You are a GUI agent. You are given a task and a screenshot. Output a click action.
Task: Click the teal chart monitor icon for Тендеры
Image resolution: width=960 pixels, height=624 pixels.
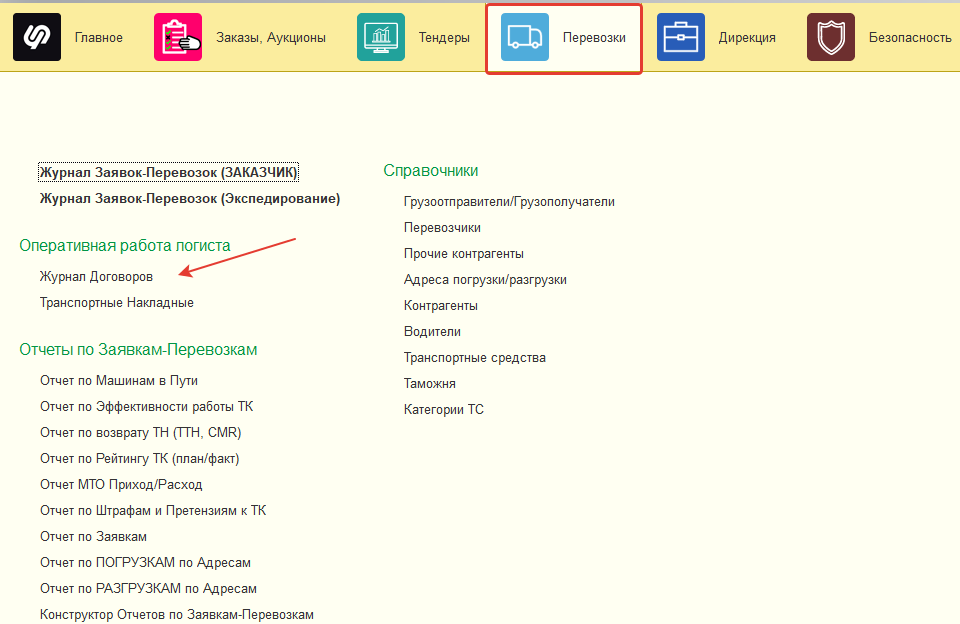tap(381, 37)
